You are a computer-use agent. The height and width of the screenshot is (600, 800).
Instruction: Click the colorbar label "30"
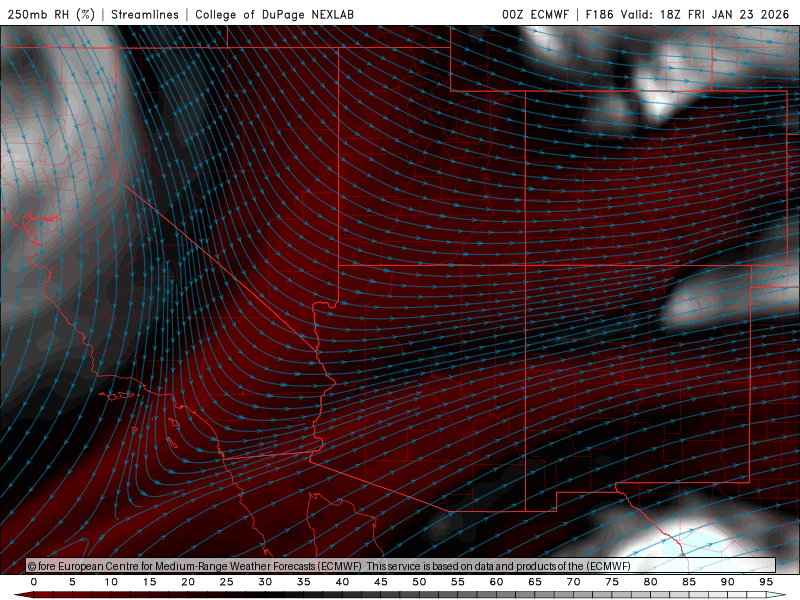click(x=265, y=582)
